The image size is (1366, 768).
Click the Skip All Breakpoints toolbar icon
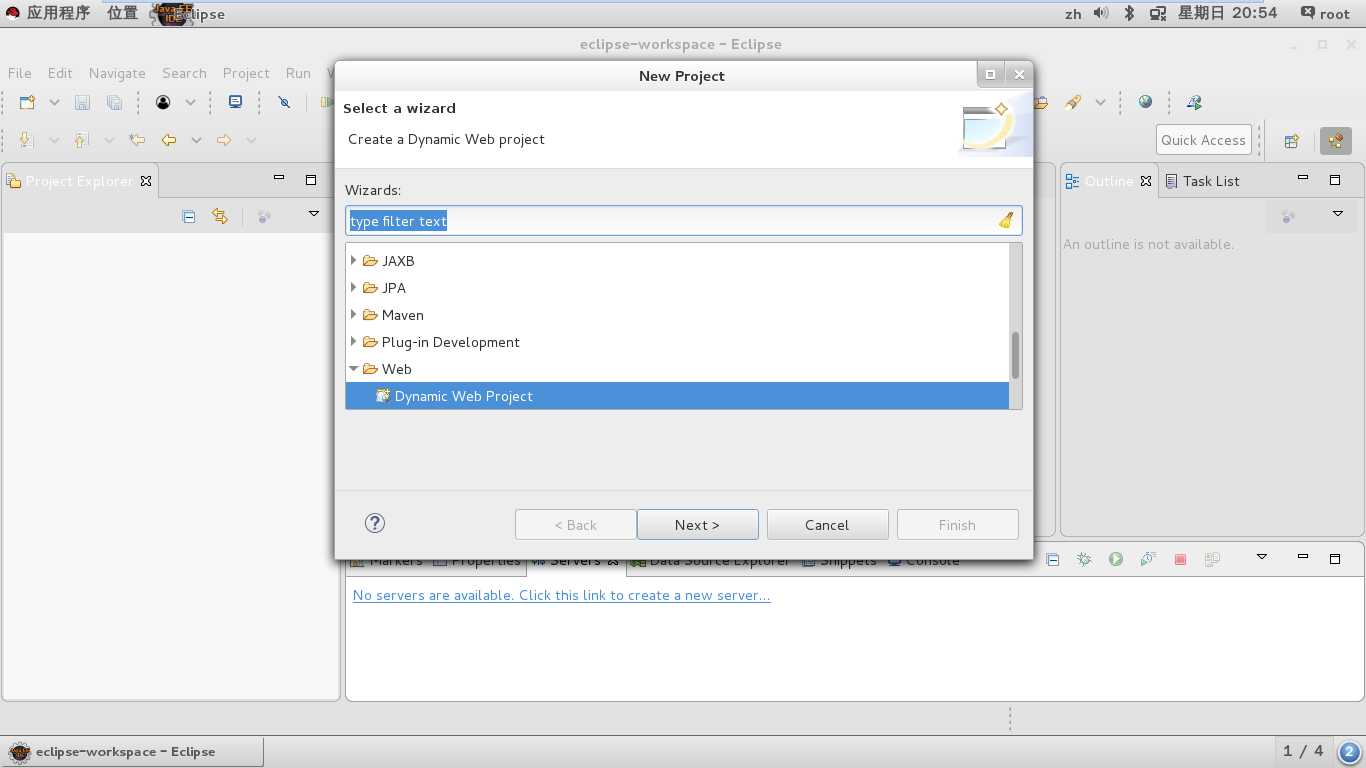(x=284, y=102)
